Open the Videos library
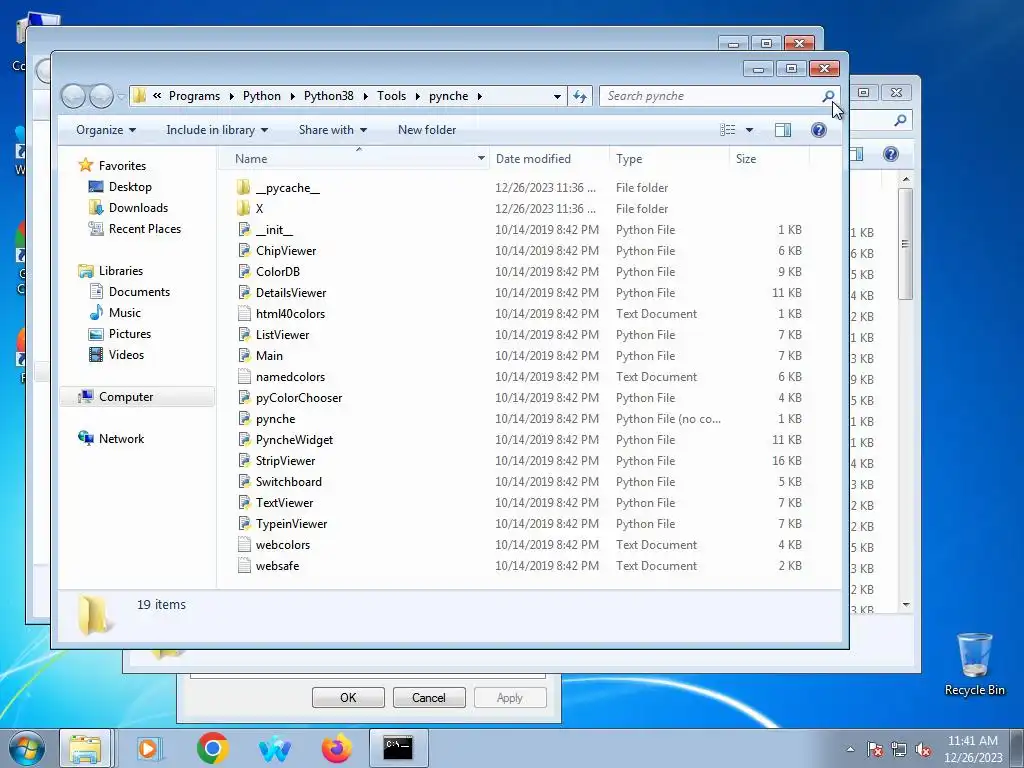This screenshot has width=1024, height=768. click(126, 355)
